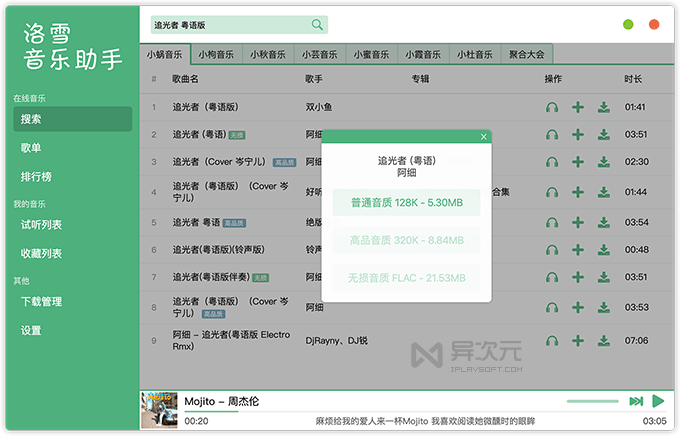Play the first song with headphone icon
The width and height of the screenshot is (680, 436).
tap(552, 107)
